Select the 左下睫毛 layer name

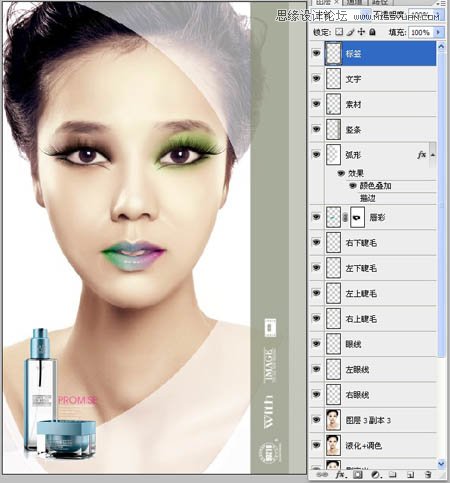coord(361,268)
